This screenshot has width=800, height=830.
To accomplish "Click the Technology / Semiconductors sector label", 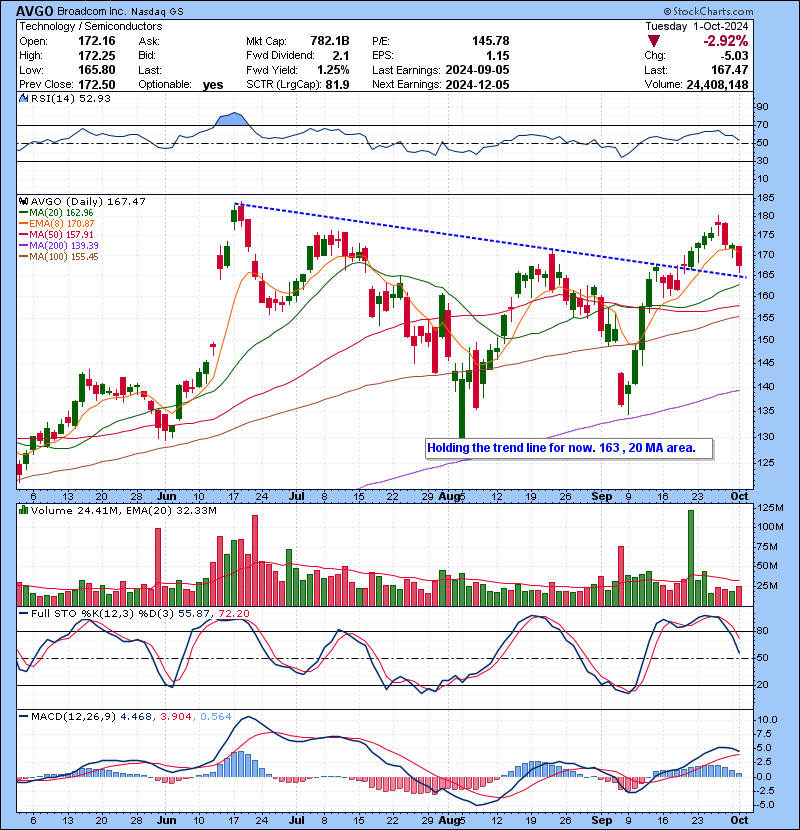I will pyautogui.click(x=91, y=26).
